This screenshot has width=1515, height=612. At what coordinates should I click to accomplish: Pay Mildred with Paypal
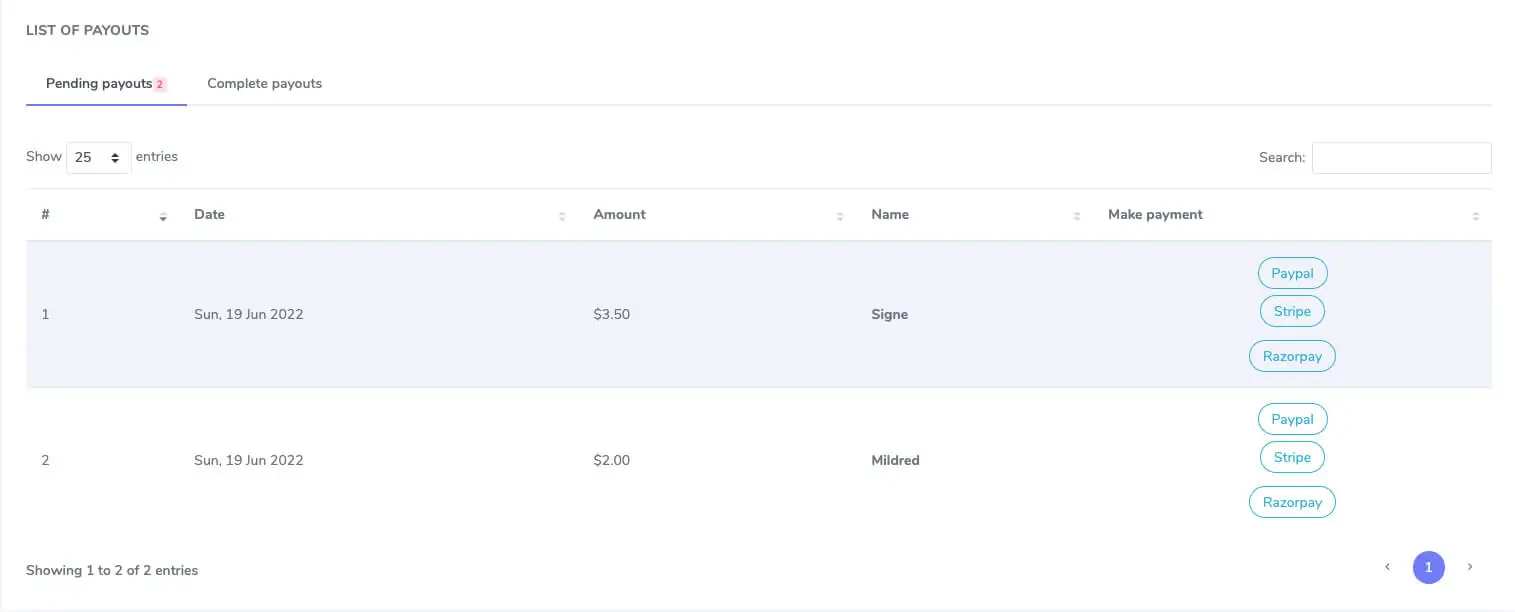point(1292,419)
